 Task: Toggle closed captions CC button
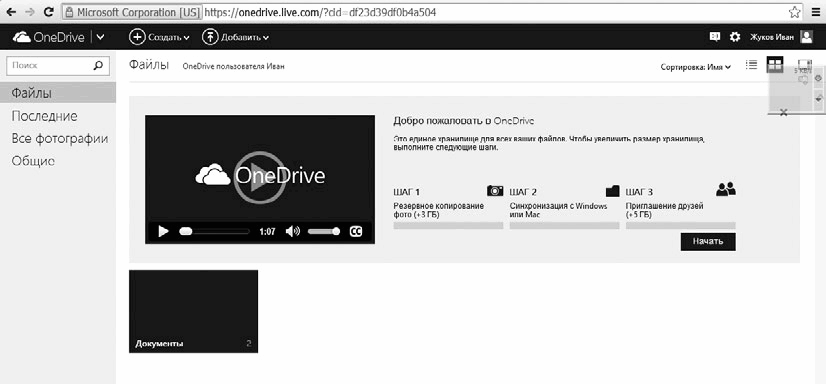click(356, 231)
